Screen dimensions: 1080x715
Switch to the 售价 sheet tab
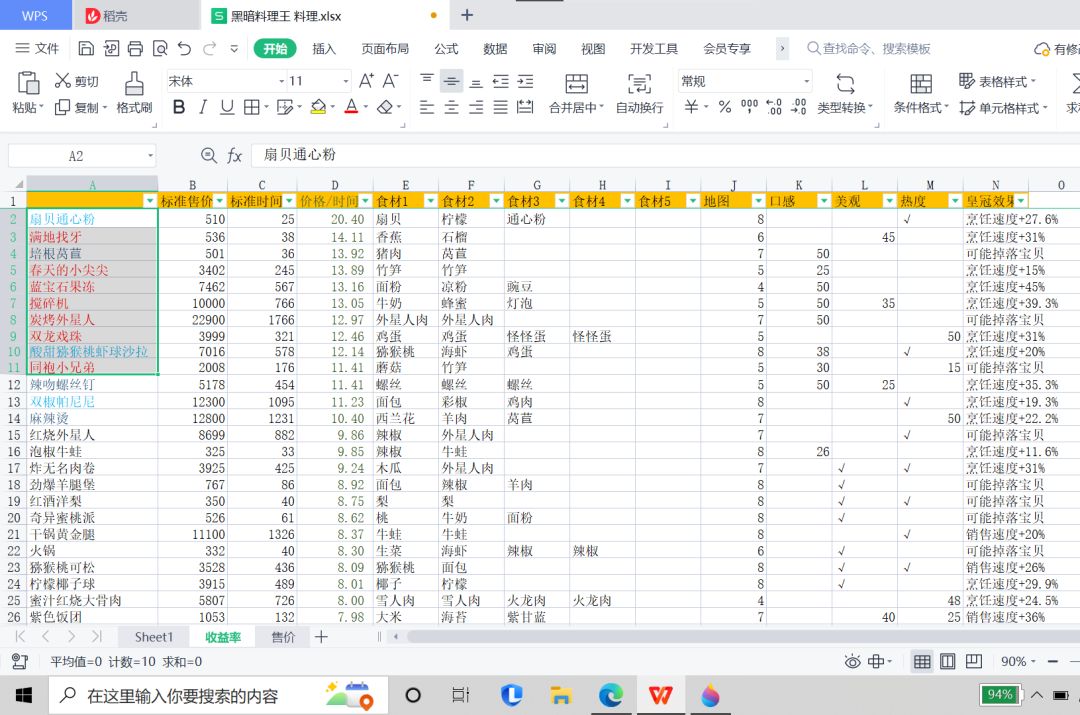283,637
